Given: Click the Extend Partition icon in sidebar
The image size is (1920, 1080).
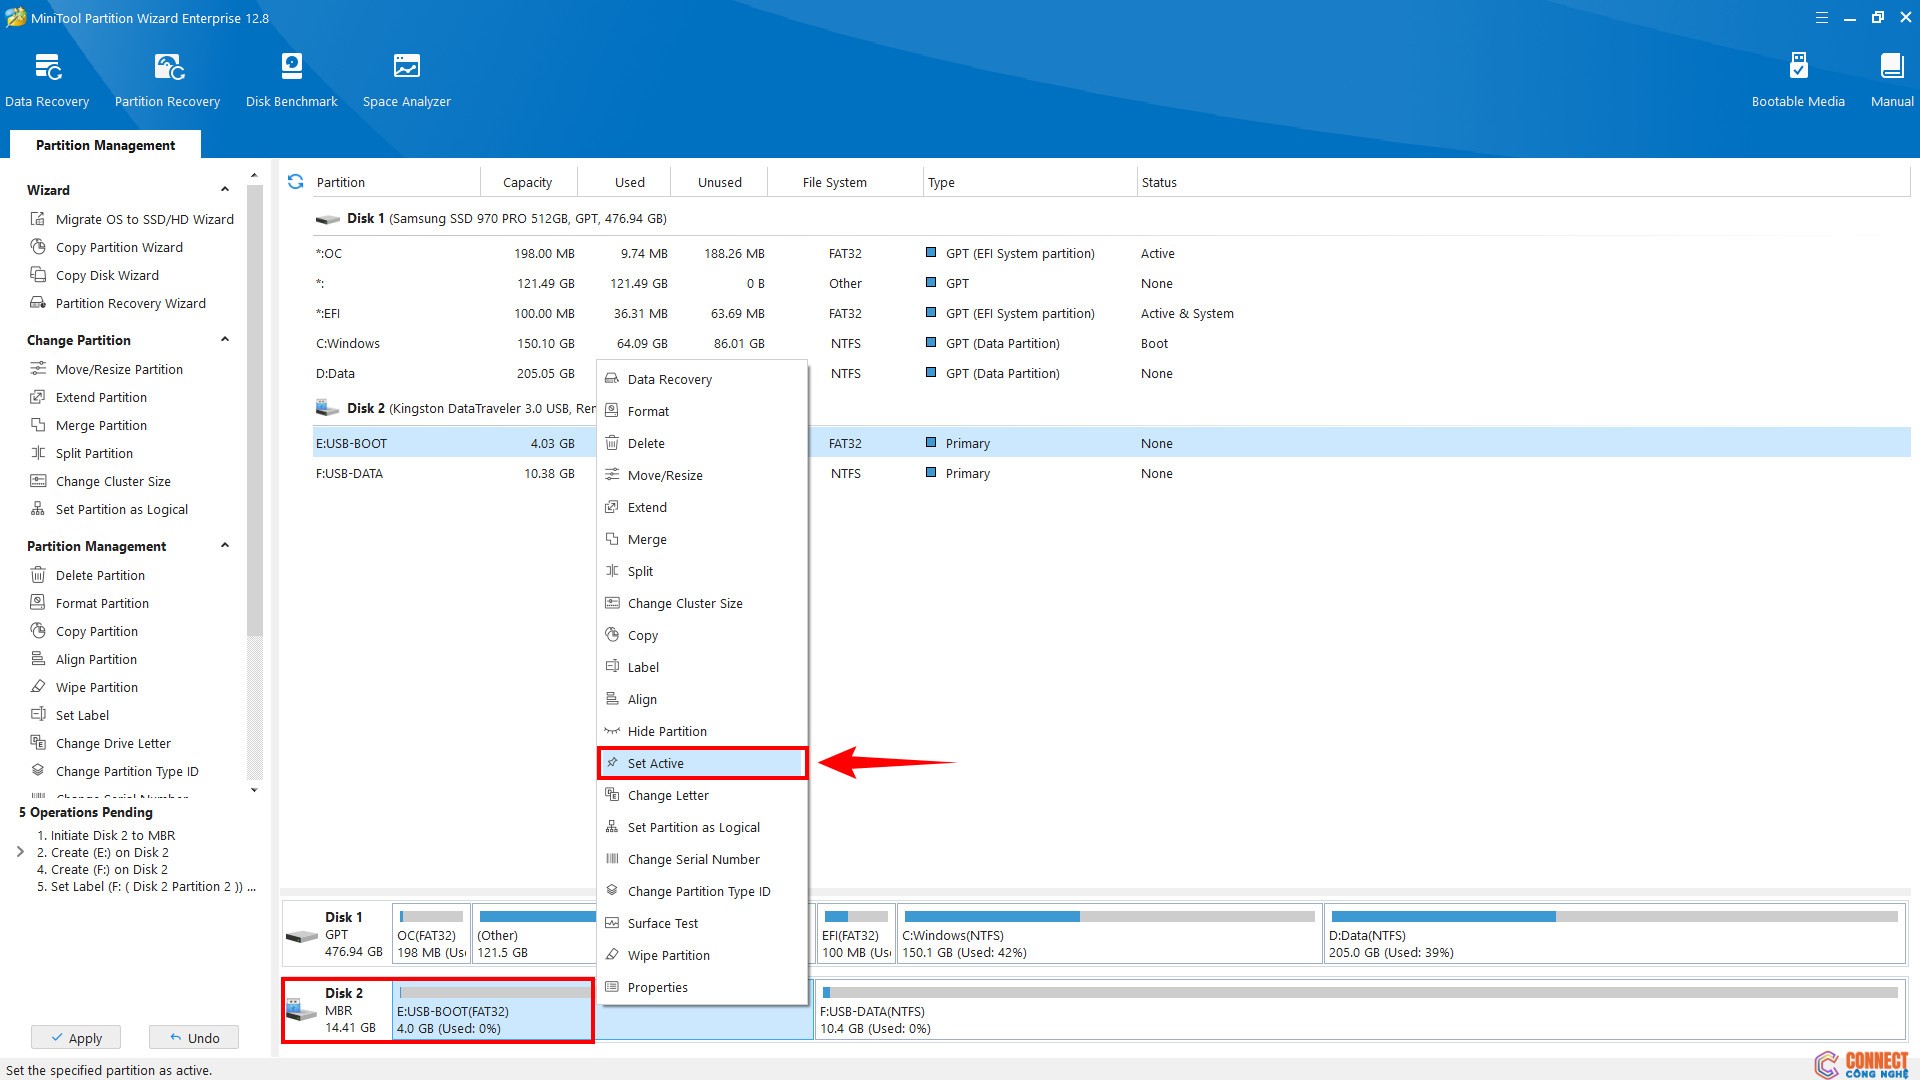Looking at the screenshot, I should pyautogui.click(x=38, y=397).
